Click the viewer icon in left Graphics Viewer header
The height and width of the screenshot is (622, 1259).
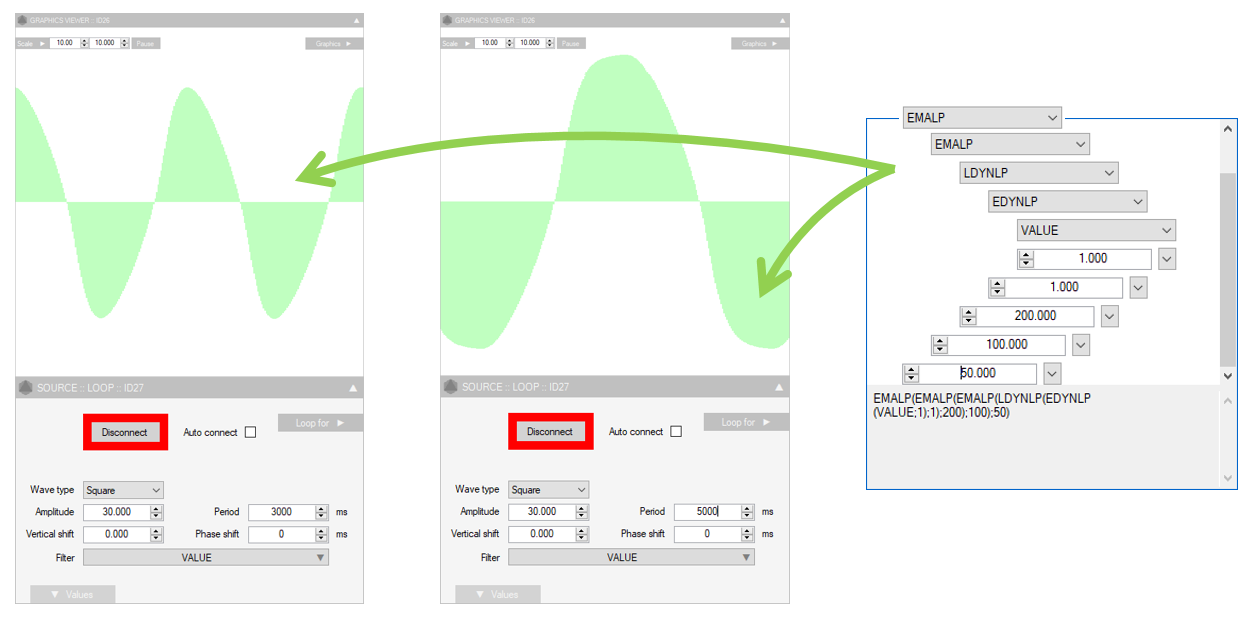[x=23, y=20]
